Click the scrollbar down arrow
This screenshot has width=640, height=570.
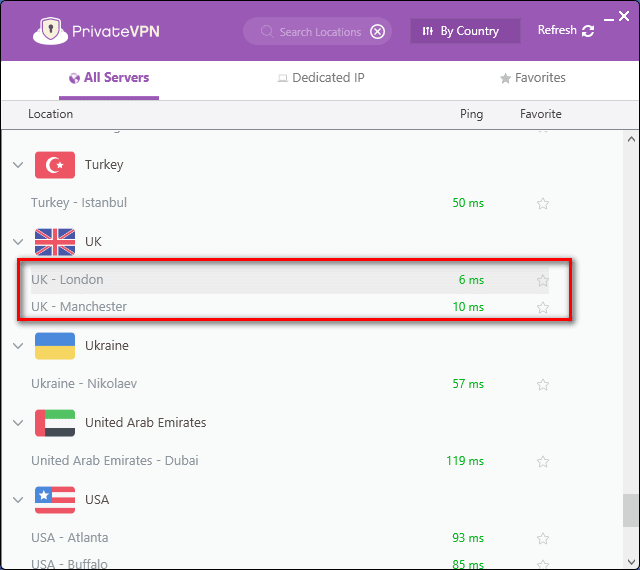pyautogui.click(x=631, y=562)
